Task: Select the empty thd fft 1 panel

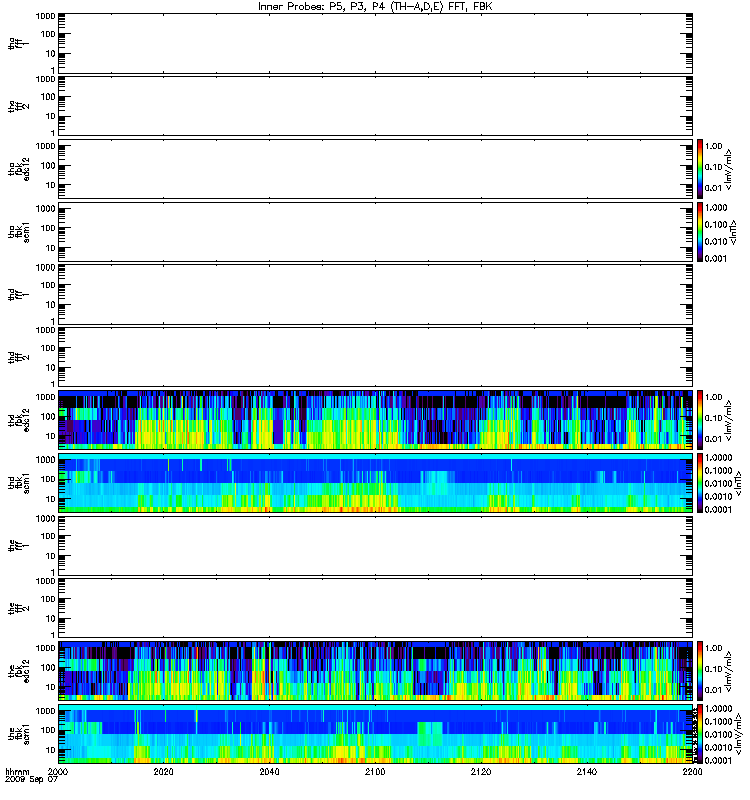Action: coord(375,294)
